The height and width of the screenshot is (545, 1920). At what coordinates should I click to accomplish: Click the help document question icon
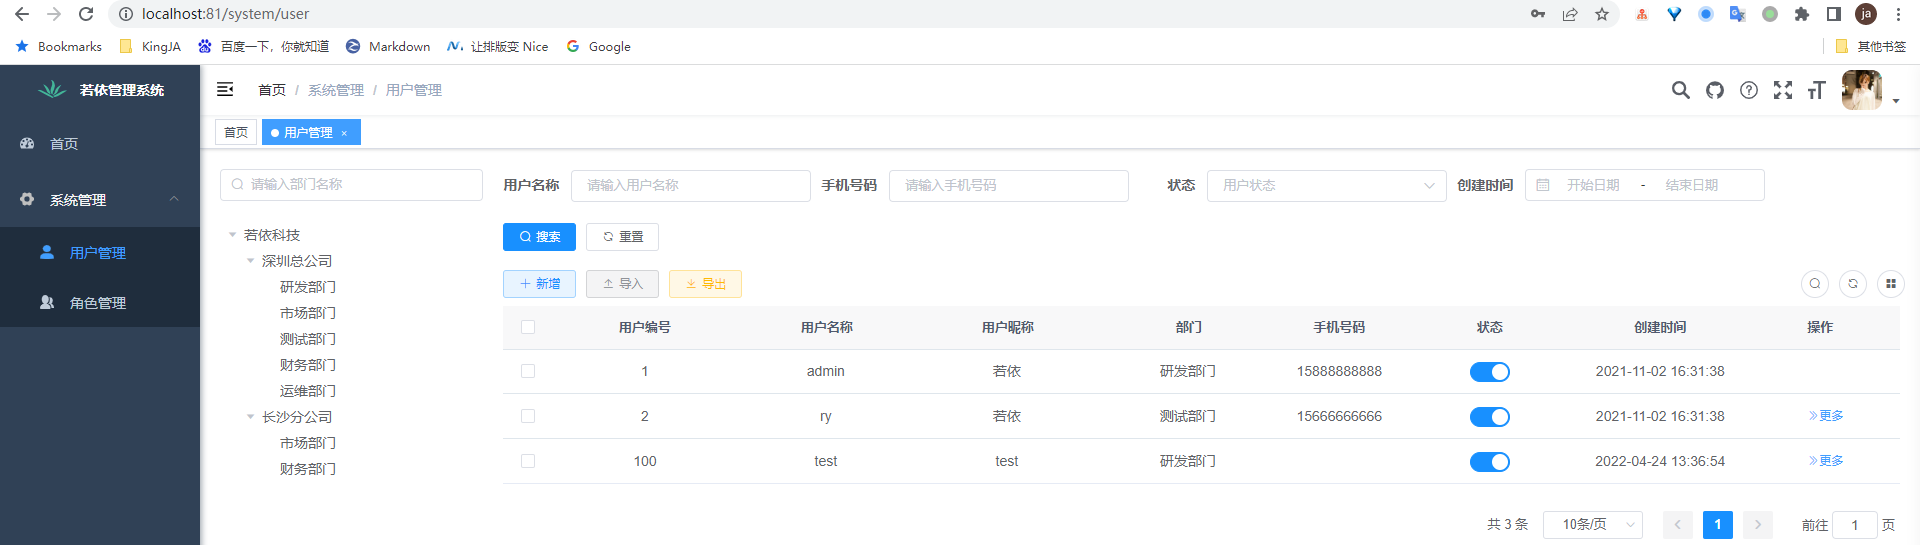pyautogui.click(x=1749, y=90)
